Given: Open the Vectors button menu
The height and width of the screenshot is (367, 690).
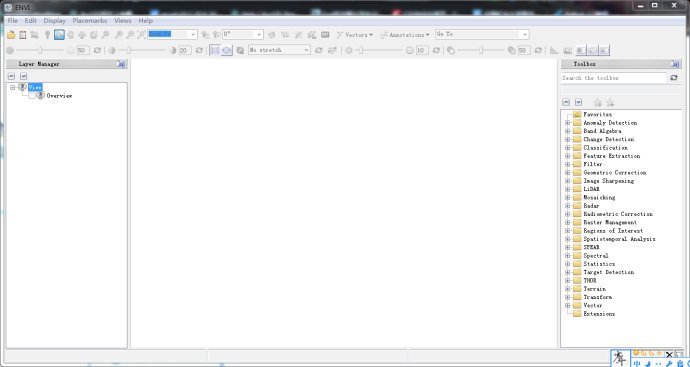Looking at the screenshot, I should click(355, 35).
